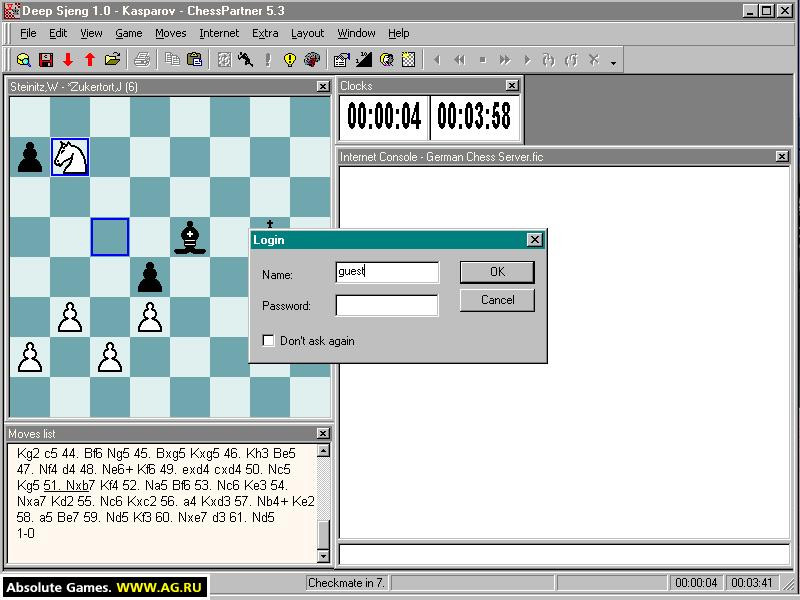Click the running man toolbar icon
This screenshot has width=800, height=600.
pos(245,60)
